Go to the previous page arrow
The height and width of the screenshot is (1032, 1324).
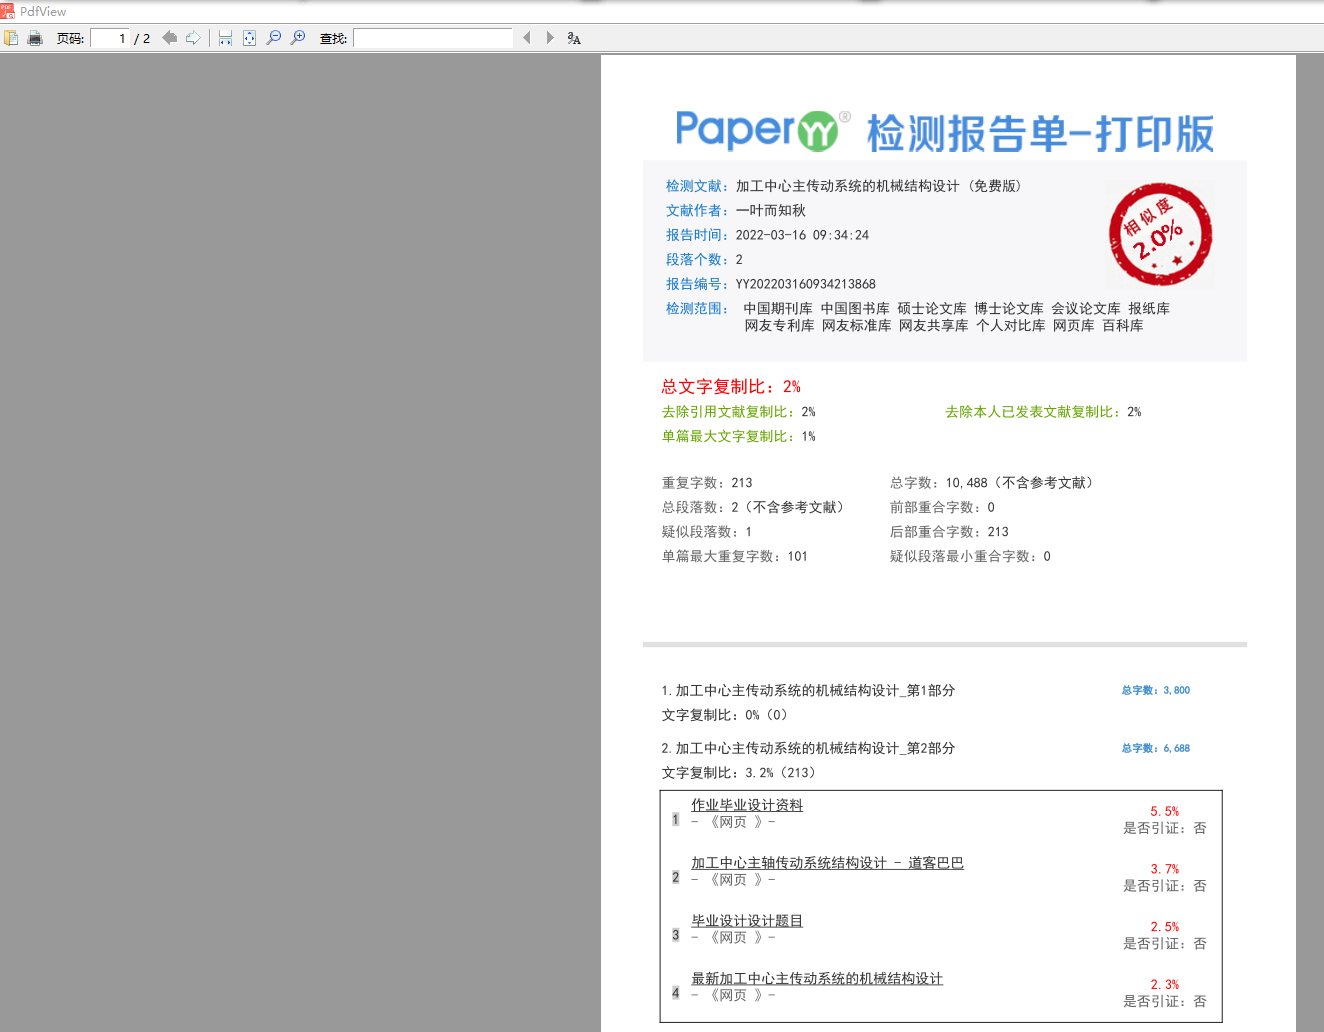point(169,38)
